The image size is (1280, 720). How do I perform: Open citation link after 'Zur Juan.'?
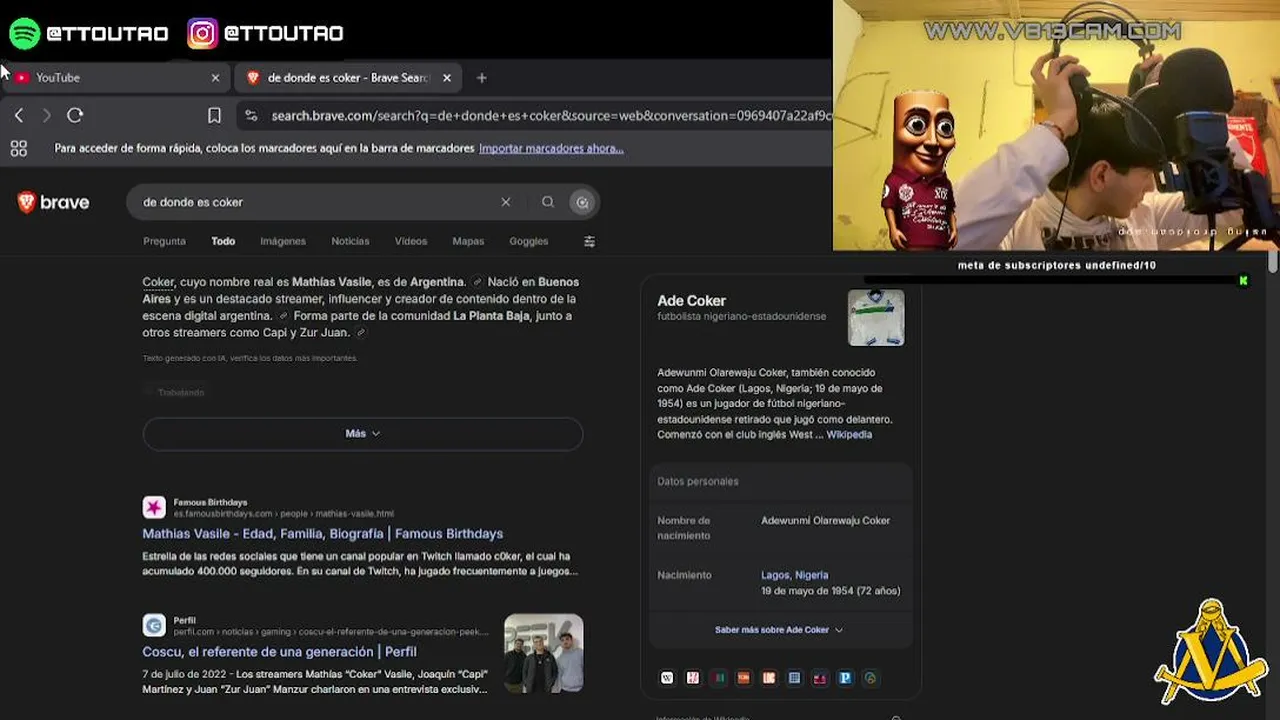pos(361,333)
